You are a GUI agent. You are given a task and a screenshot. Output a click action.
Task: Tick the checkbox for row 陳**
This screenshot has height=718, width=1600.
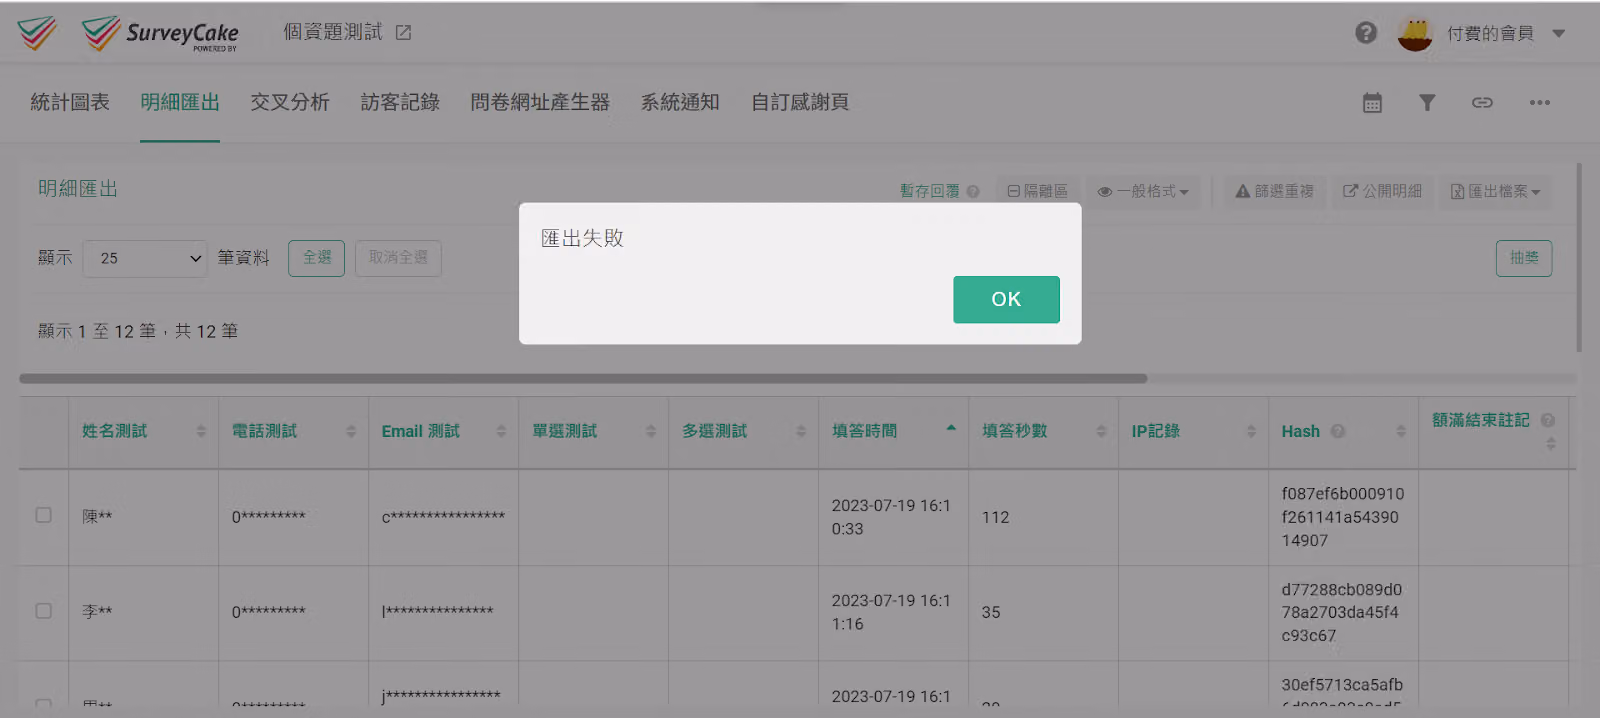tap(44, 515)
